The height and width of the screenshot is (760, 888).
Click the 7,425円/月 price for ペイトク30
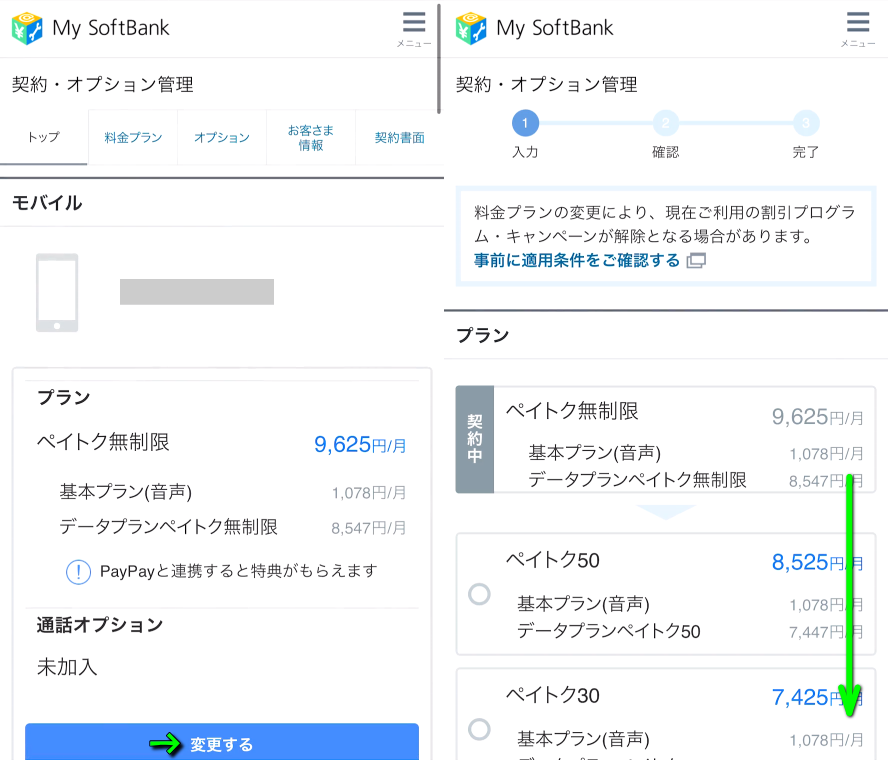(x=817, y=697)
